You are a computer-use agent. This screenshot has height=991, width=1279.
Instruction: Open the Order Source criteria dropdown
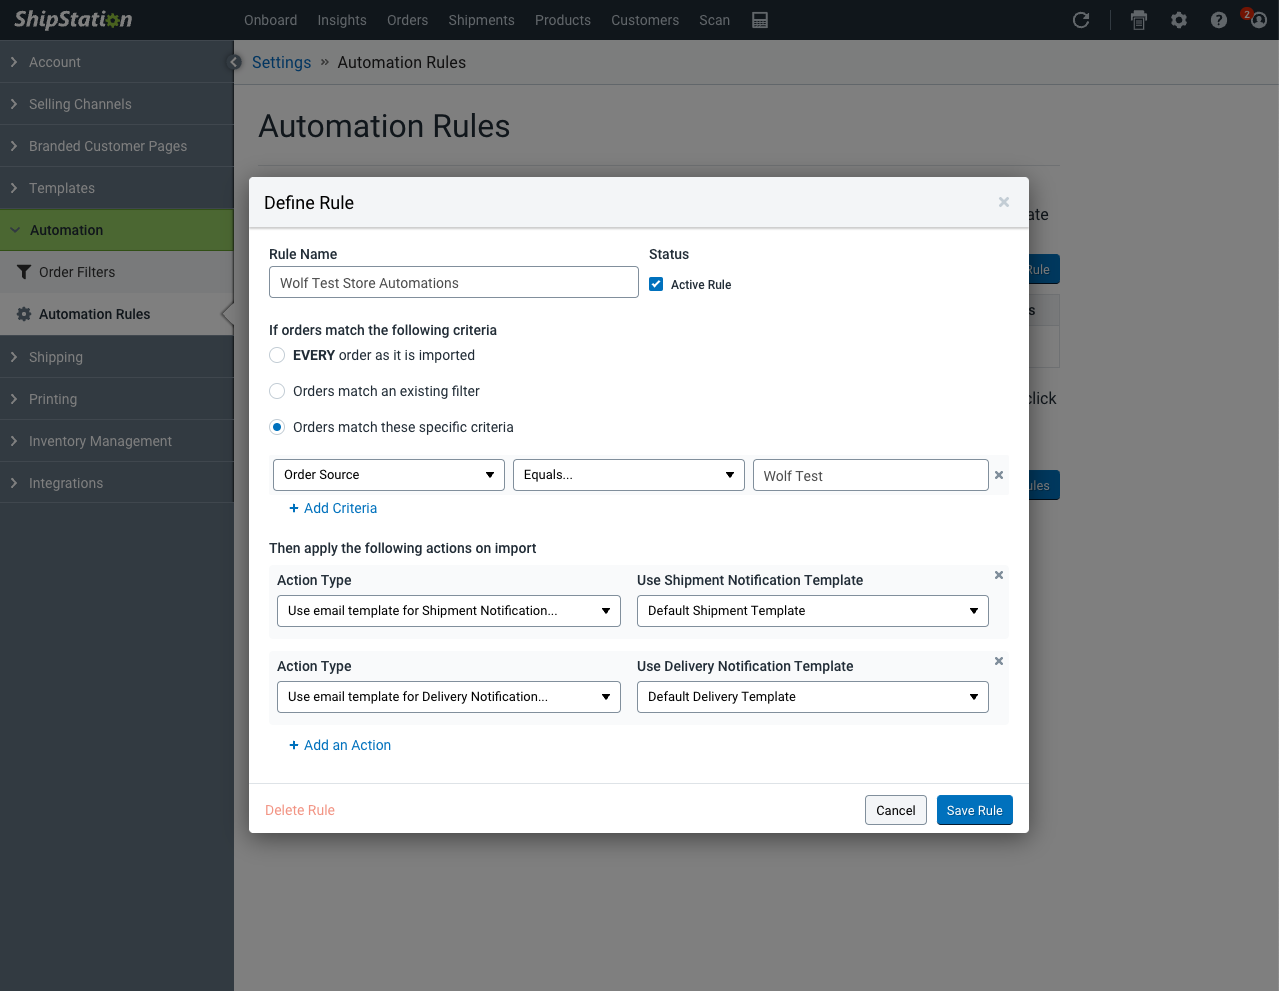(388, 475)
